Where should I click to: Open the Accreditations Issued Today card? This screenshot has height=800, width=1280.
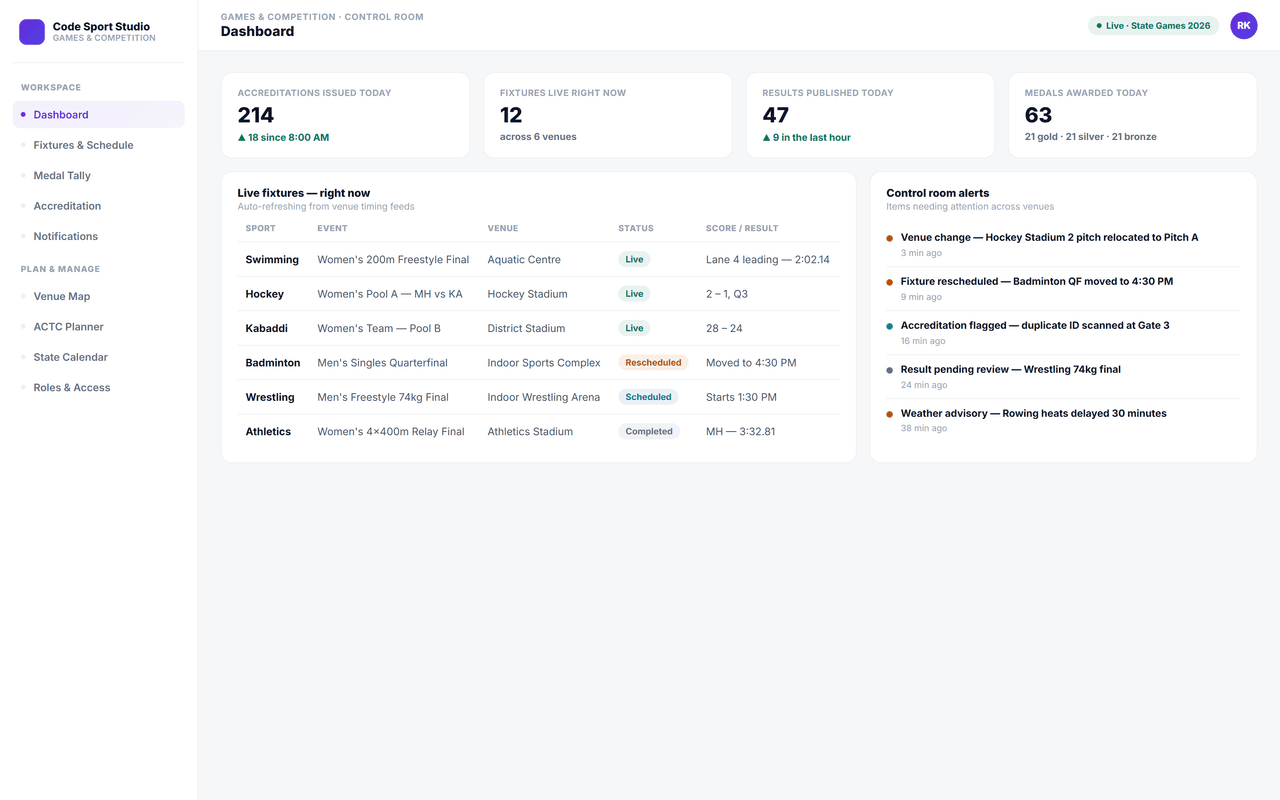tap(346, 115)
